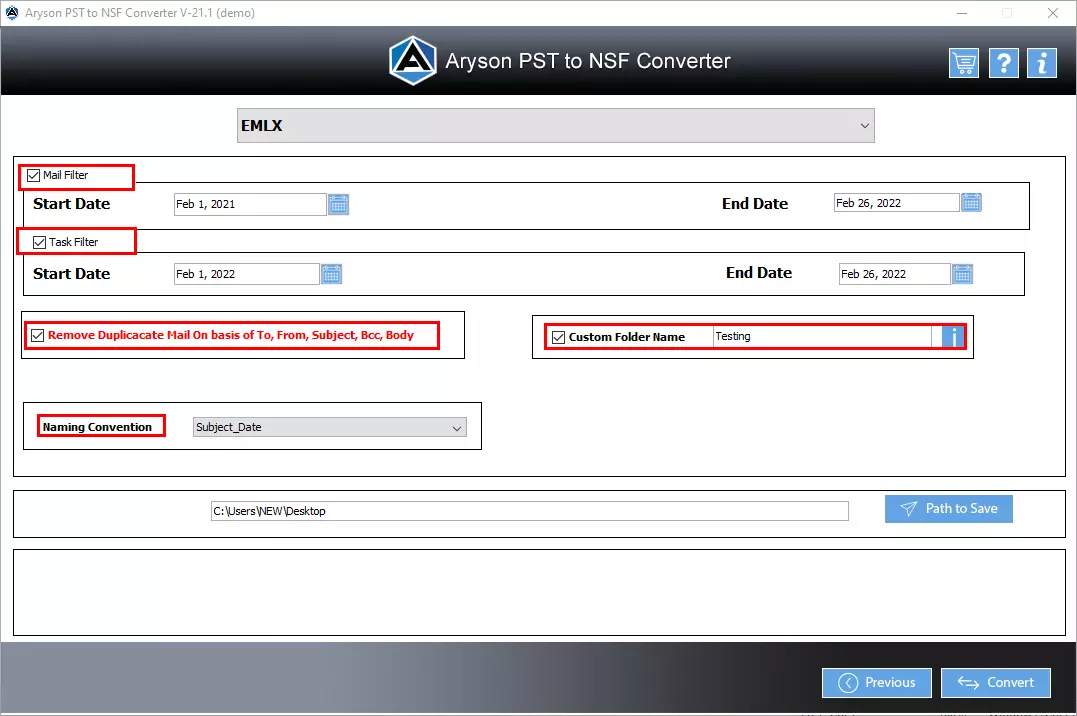1077x716 pixels.
Task: Disable Remove Duplicate Mail checkbox
Action: point(38,335)
